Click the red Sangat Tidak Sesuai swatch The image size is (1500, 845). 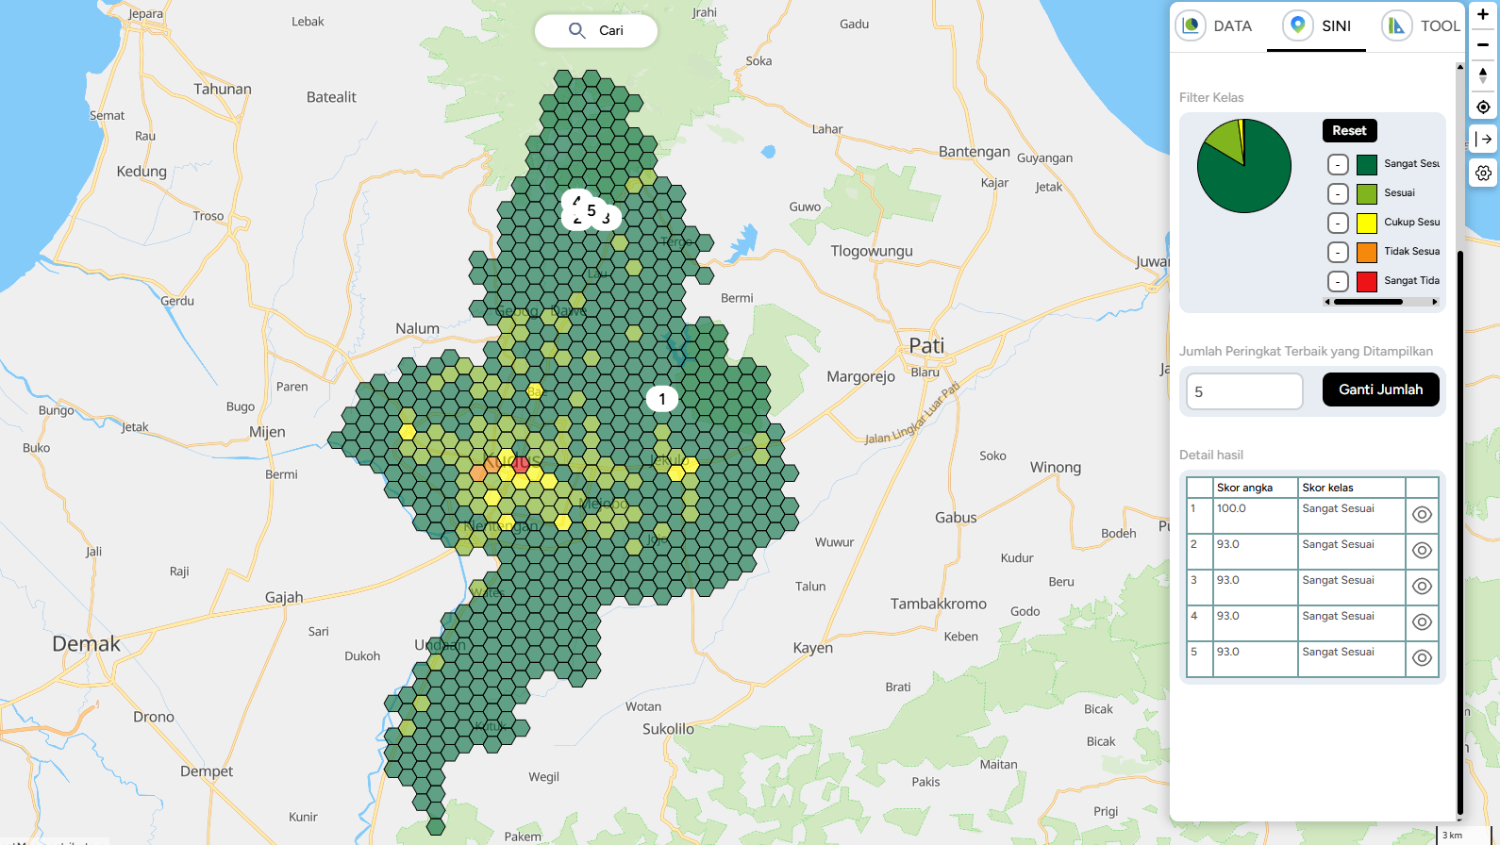pyautogui.click(x=1366, y=282)
